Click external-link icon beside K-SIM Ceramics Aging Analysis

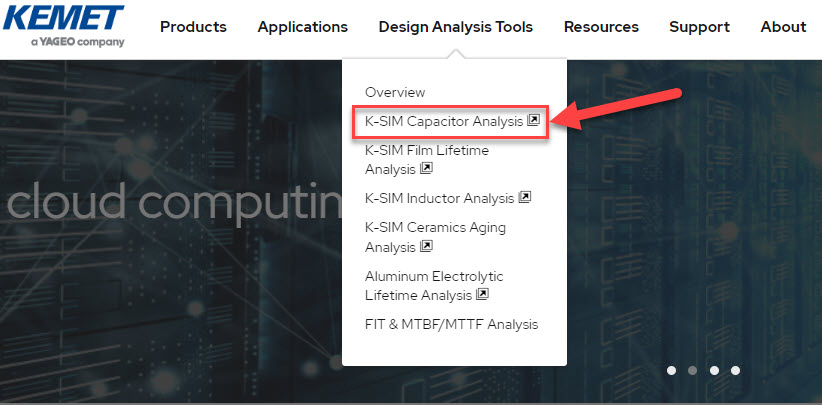point(426,246)
